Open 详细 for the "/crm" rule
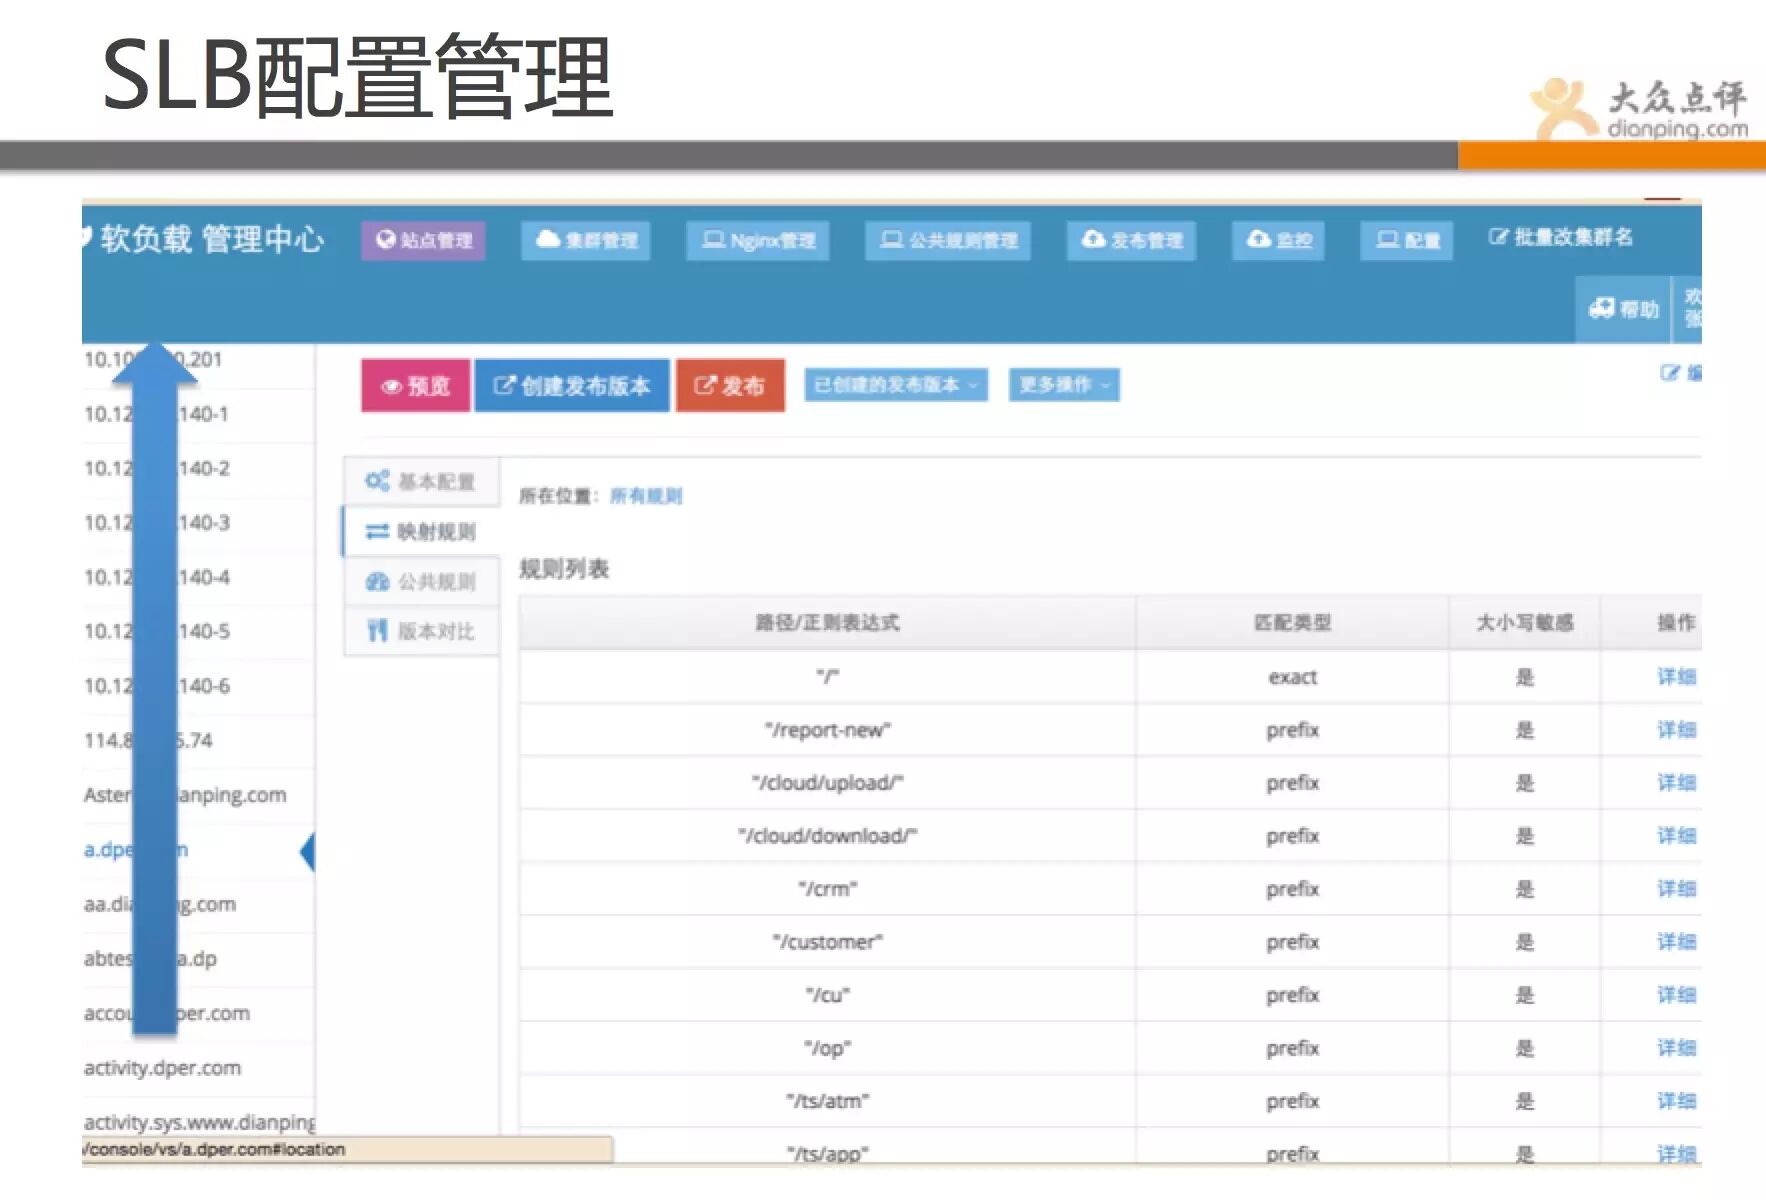Screen dimensions: 1766x1200 click(1677, 889)
